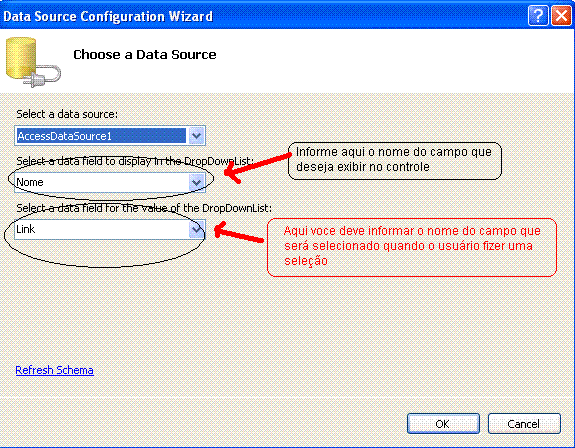The image size is (575, 448).
Task: Dismiss dialog with Cancel button
Action: (x=524, y=424)
